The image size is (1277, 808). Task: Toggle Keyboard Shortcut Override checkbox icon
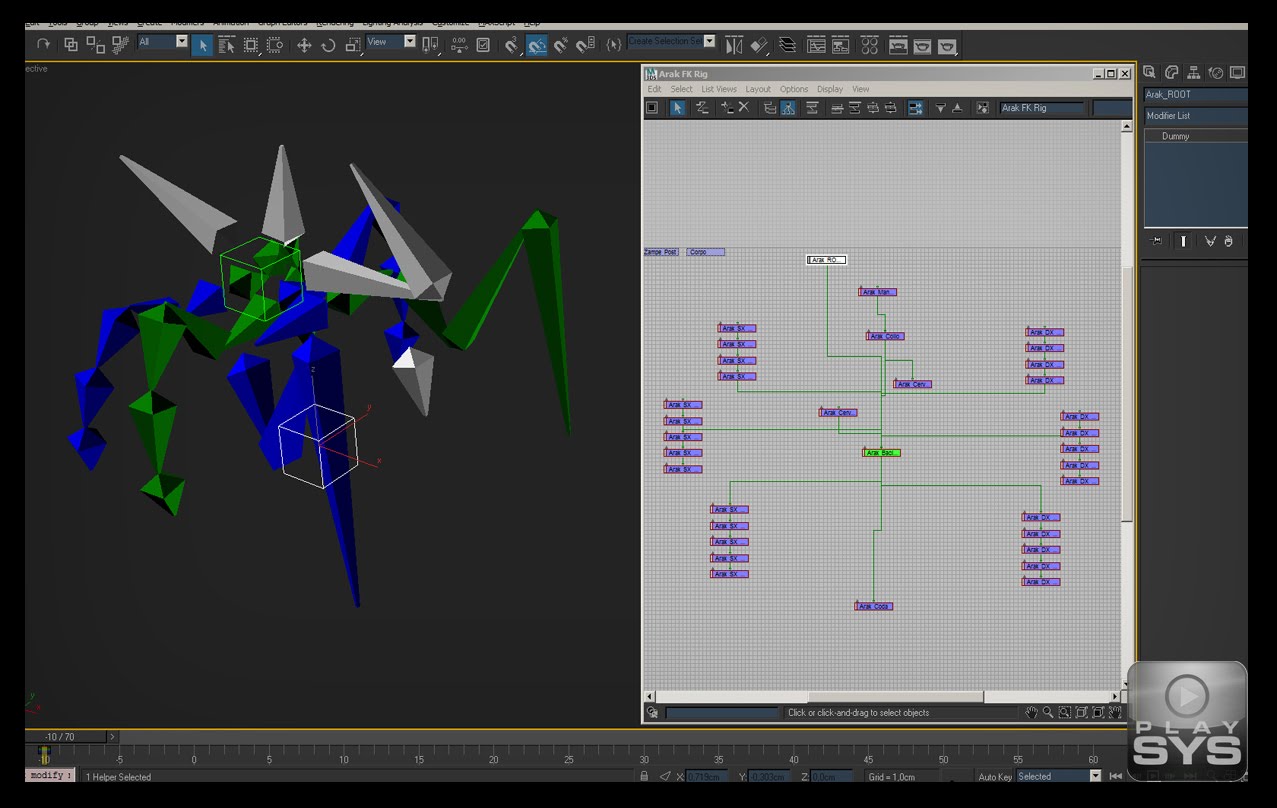click(x=484, y=45)
